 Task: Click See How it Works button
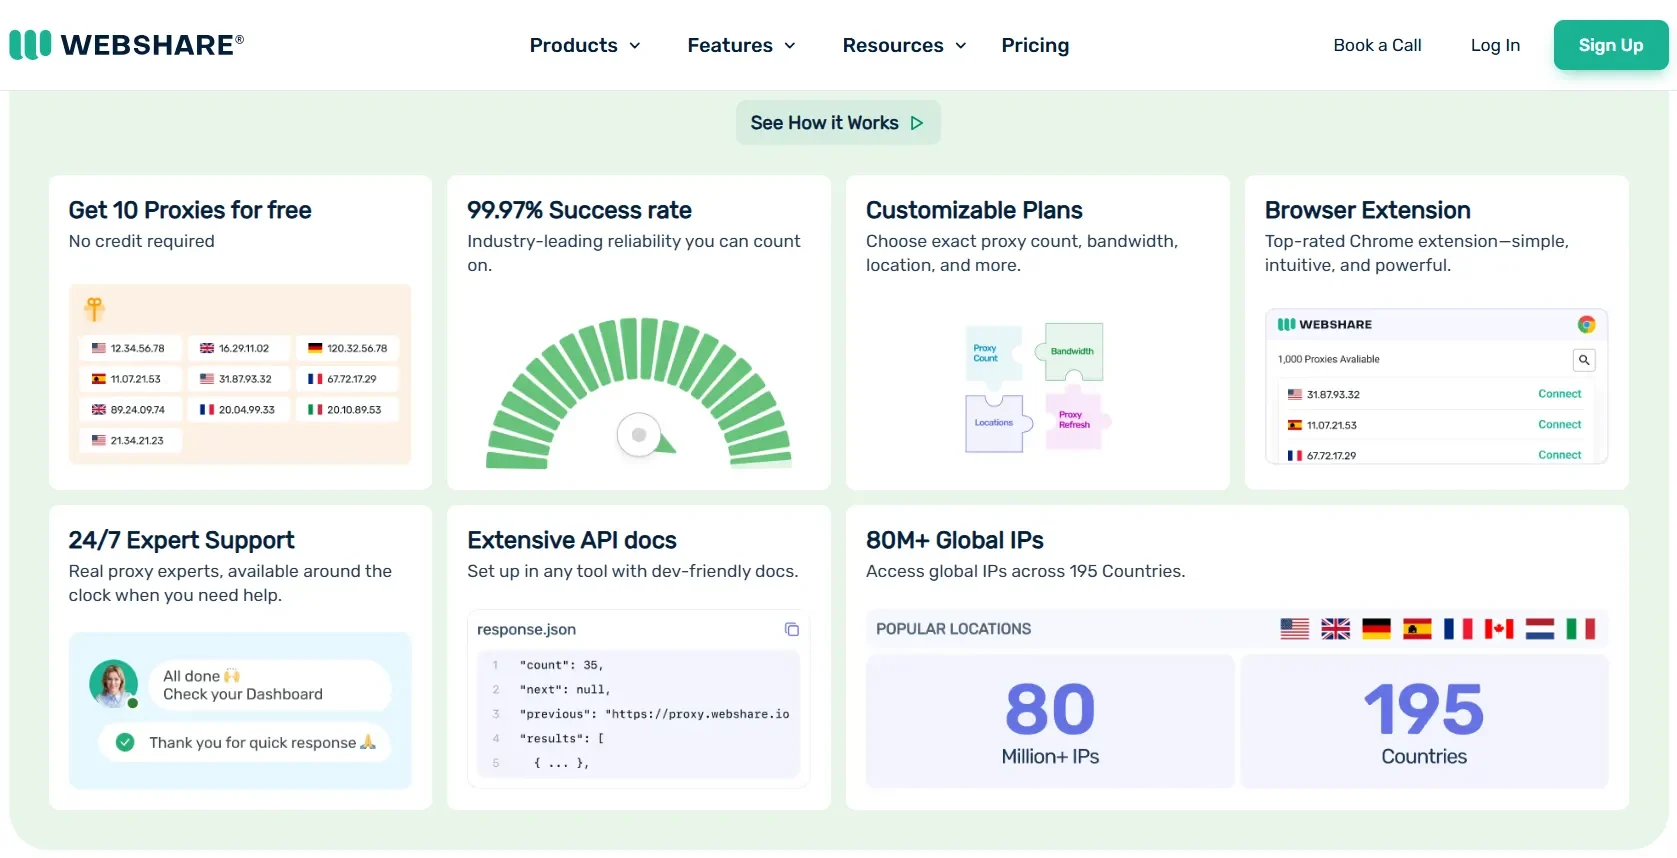tap(838, 122)
